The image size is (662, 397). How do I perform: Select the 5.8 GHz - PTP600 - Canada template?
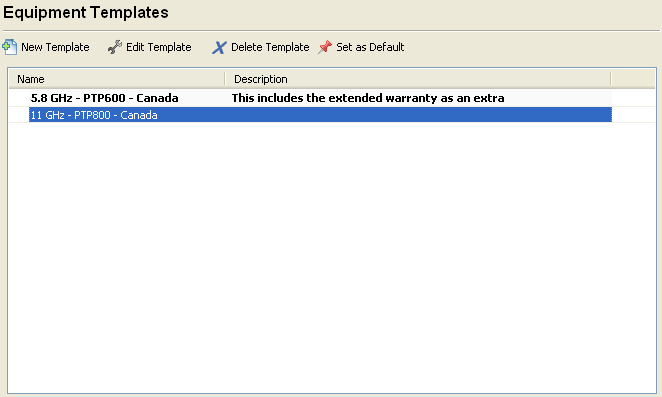pyautogui.click(x=104, y=98)
